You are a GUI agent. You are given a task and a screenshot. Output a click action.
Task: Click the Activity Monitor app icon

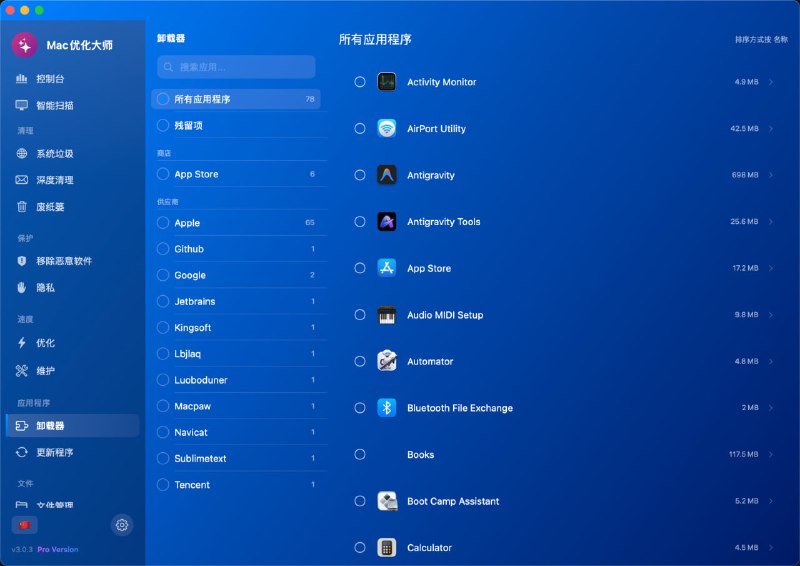point(387,82)
